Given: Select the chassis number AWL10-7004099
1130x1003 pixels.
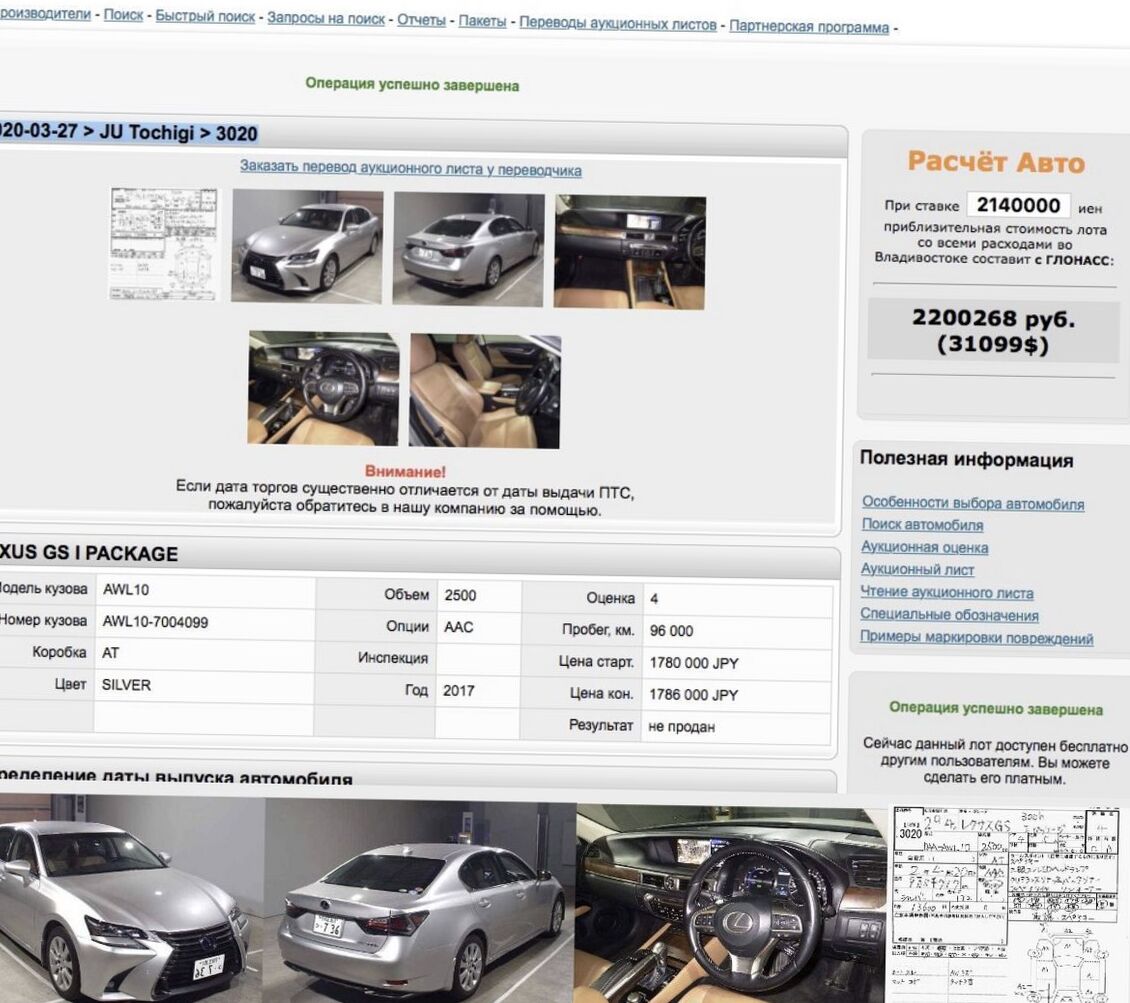Looking at the screenshot, I should pyautogui.click(x=155, y=622).
